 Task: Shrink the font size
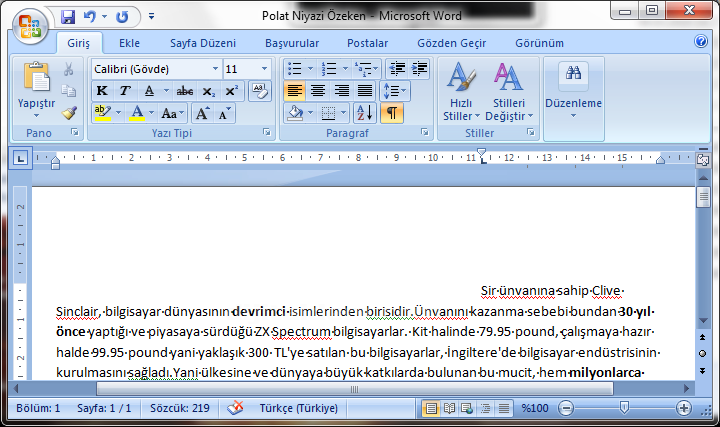pyautogui.click(x=225, y=113)
